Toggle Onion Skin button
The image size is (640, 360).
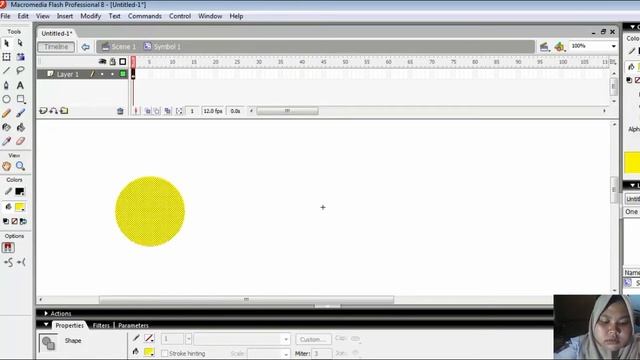(x=147, y=111)
